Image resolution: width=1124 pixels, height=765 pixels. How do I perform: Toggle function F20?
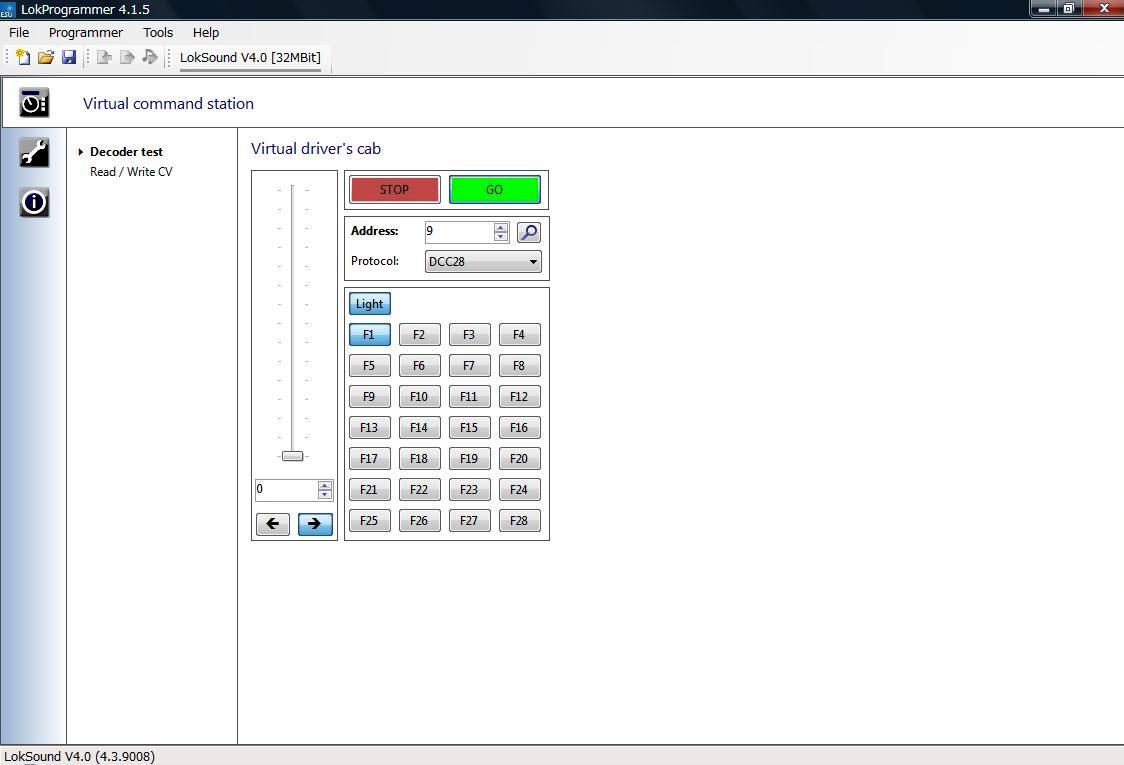tap(520, 459)
